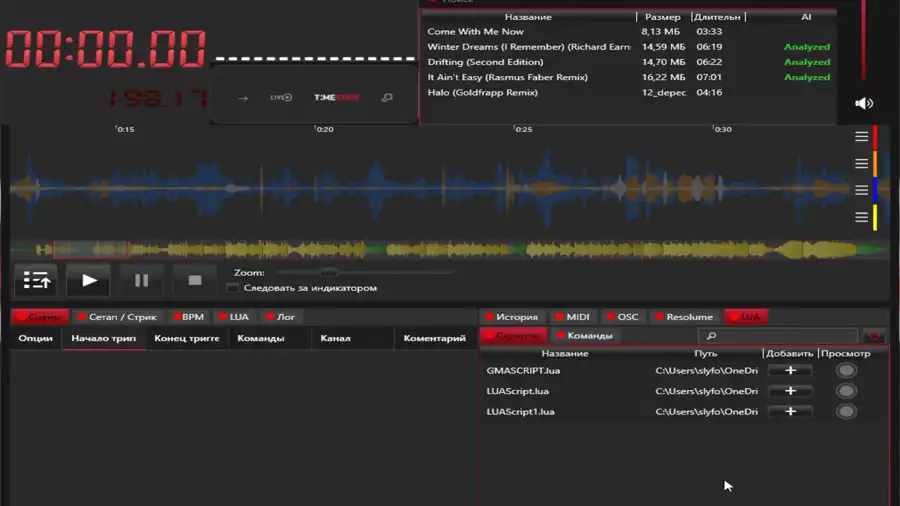Enable the Следовать за индикатором checkbox
900x506 pixels.
(x=233, y=288)
